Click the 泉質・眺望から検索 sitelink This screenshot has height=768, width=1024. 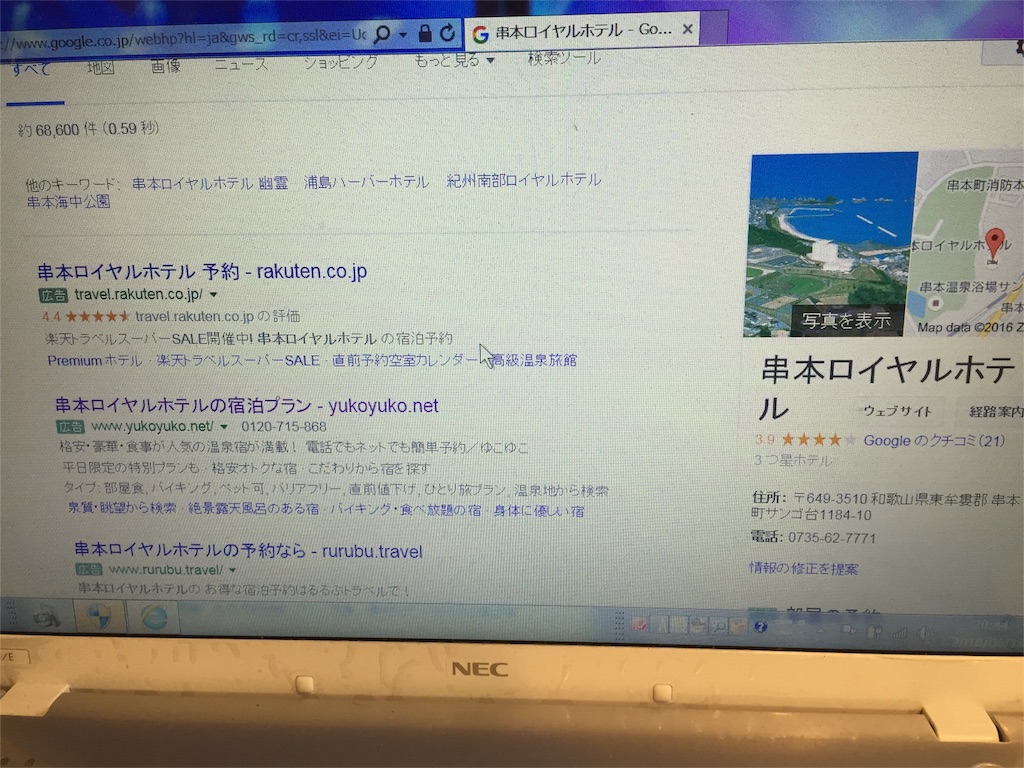point(122,507)
